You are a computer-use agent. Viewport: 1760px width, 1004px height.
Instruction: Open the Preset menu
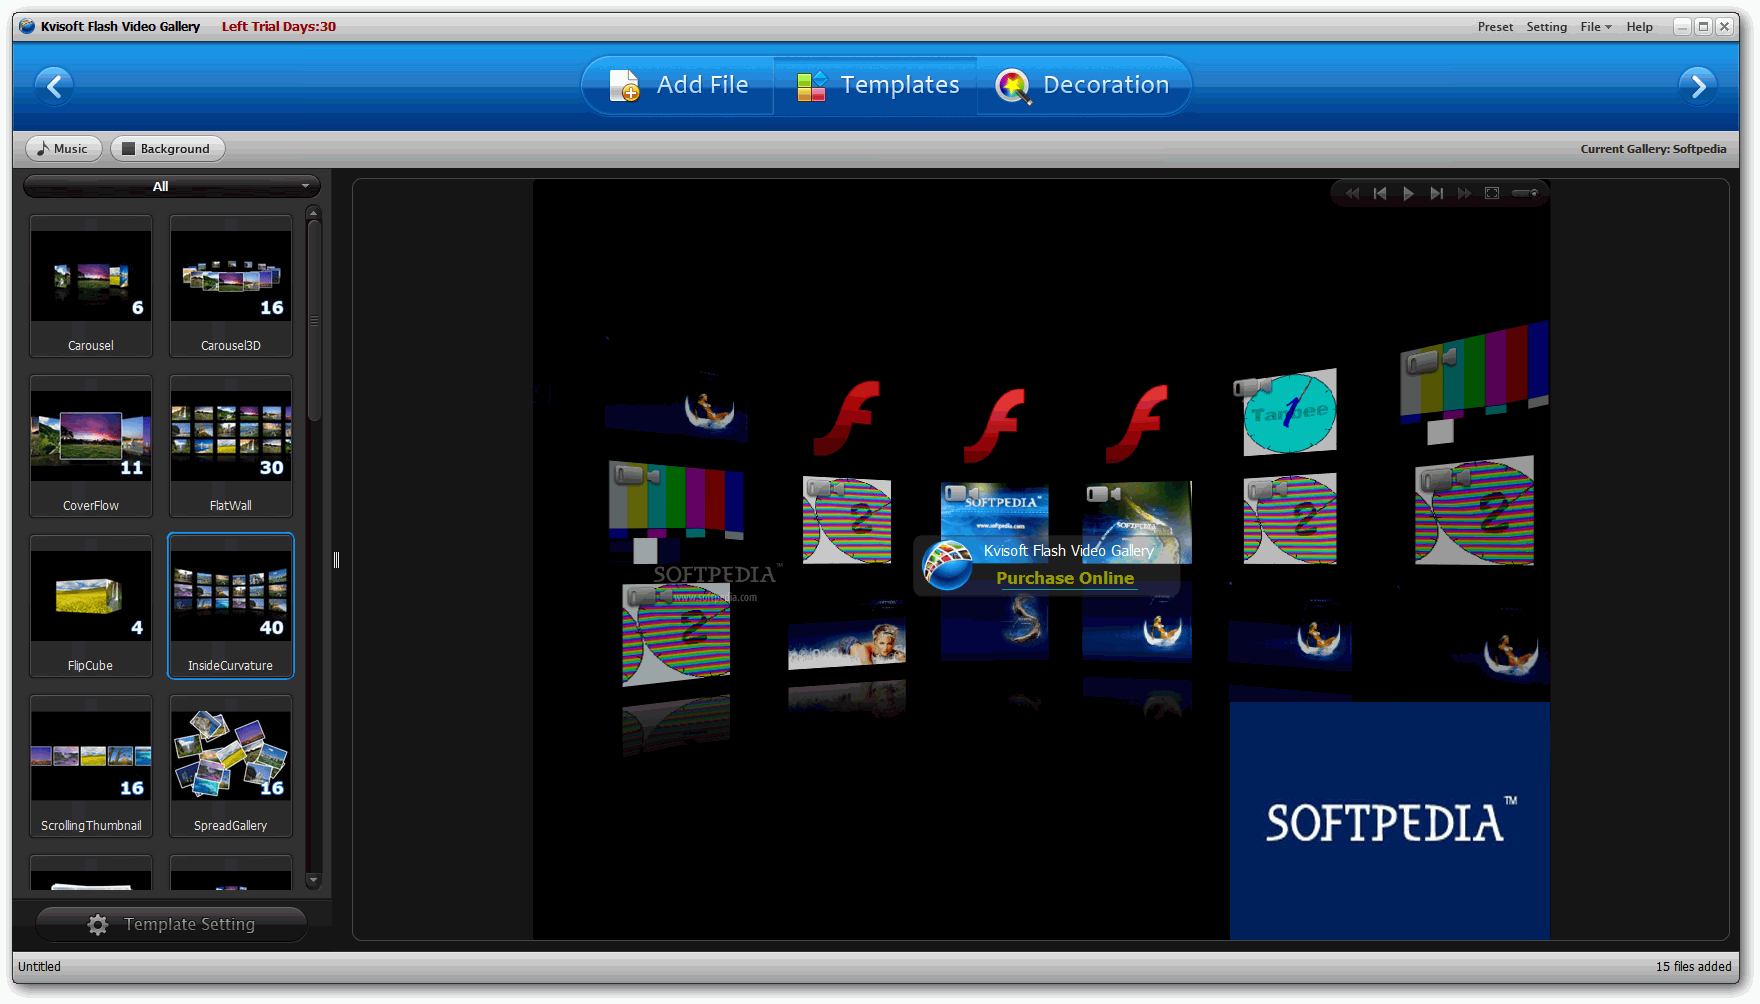click(x=1495, y=27)
